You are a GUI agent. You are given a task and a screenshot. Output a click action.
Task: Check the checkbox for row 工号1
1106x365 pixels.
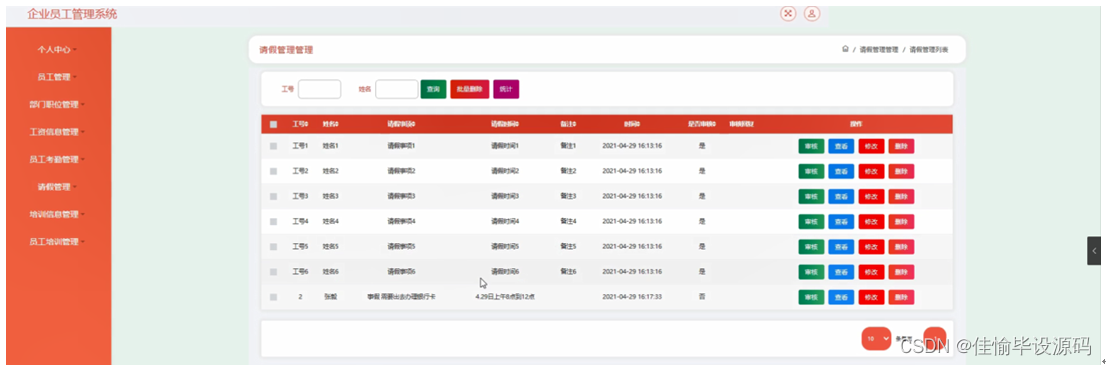273,146
